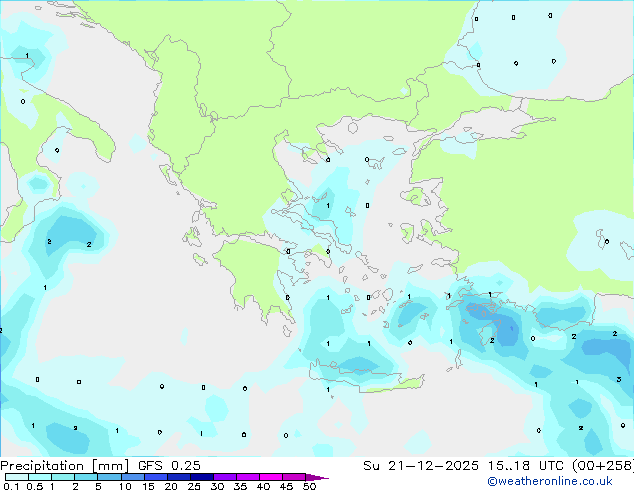Click the legend label '0.1'
This screenshot has height=490, width=634.
[11, 486]
